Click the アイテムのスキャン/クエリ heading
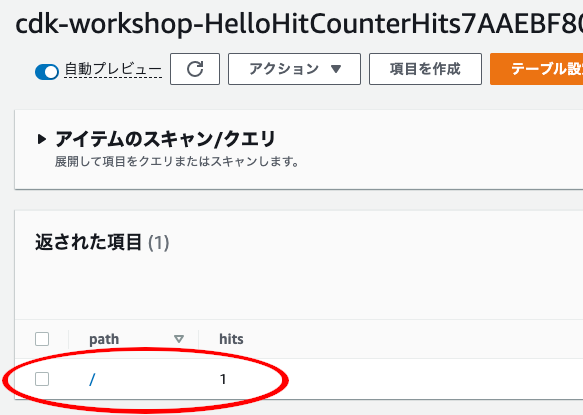This screenshot has width=583, height=415. [165, 139]
